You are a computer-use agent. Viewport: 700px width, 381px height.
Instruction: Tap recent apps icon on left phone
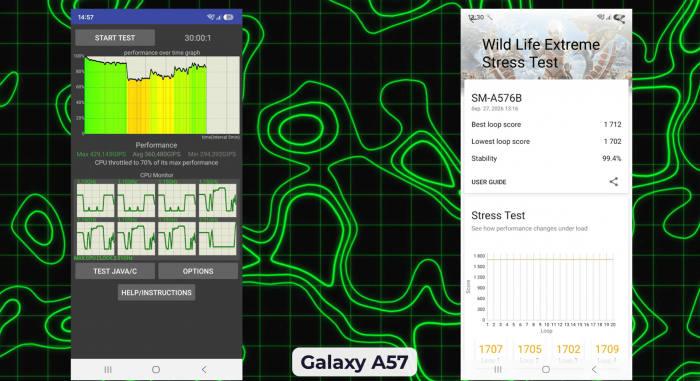coord(108,369)
